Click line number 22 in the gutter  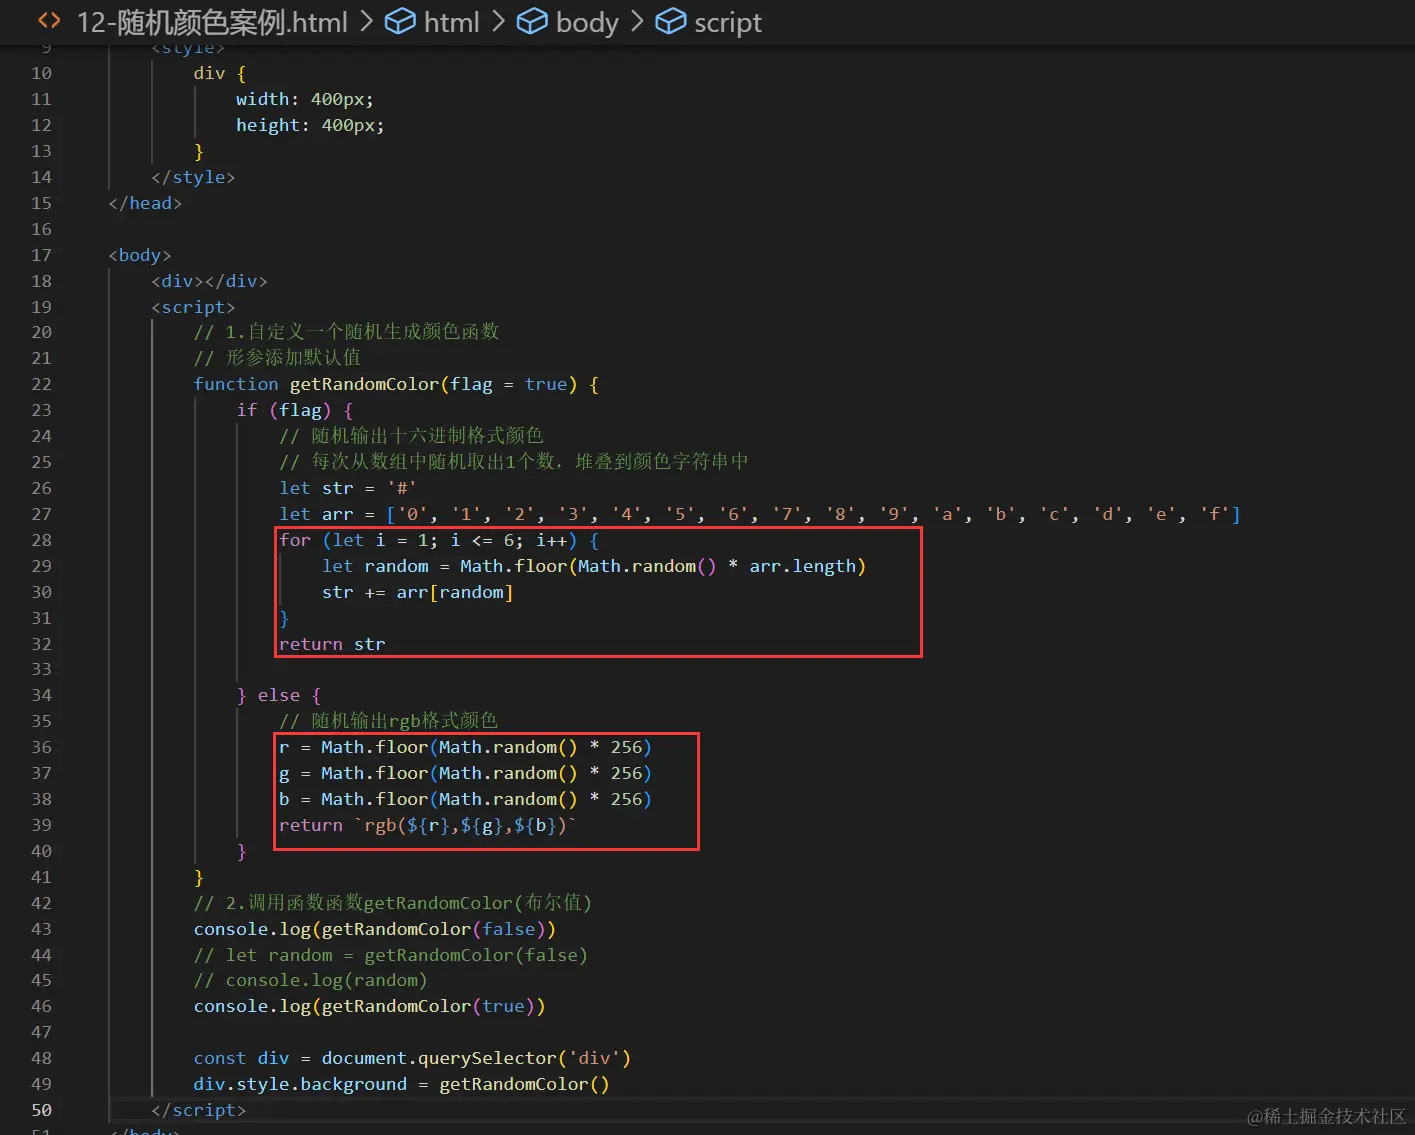coord(41,384)
